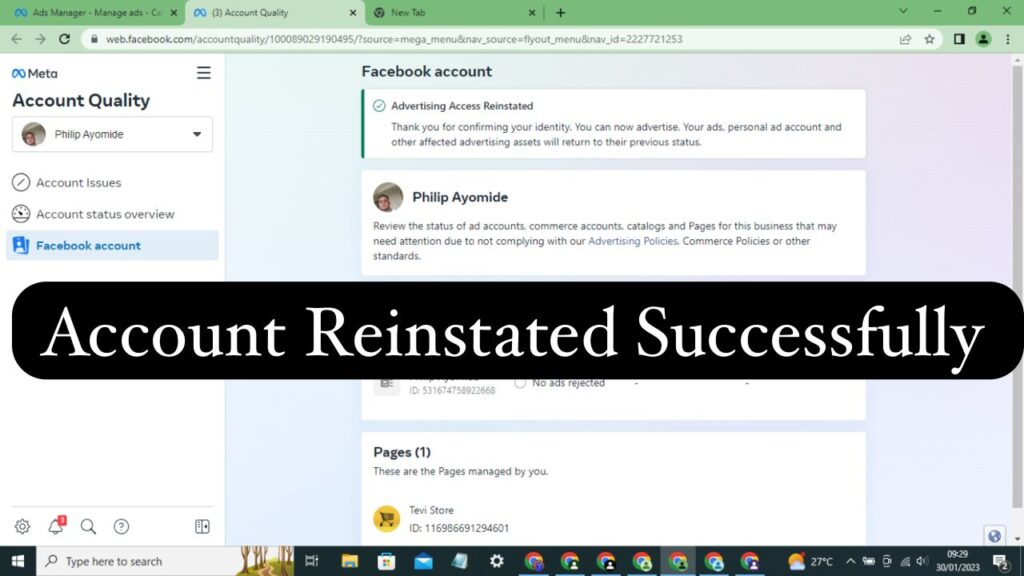Click the network icon in the system tray
The height and width of the screenshot is (576, 1024).
coord(905,561)
